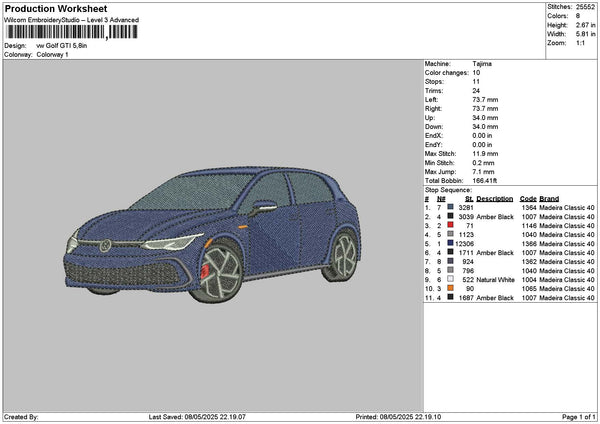Click the Max Jump value '7.1 mm'
The image size is (600, 424).
pos(483,172)
